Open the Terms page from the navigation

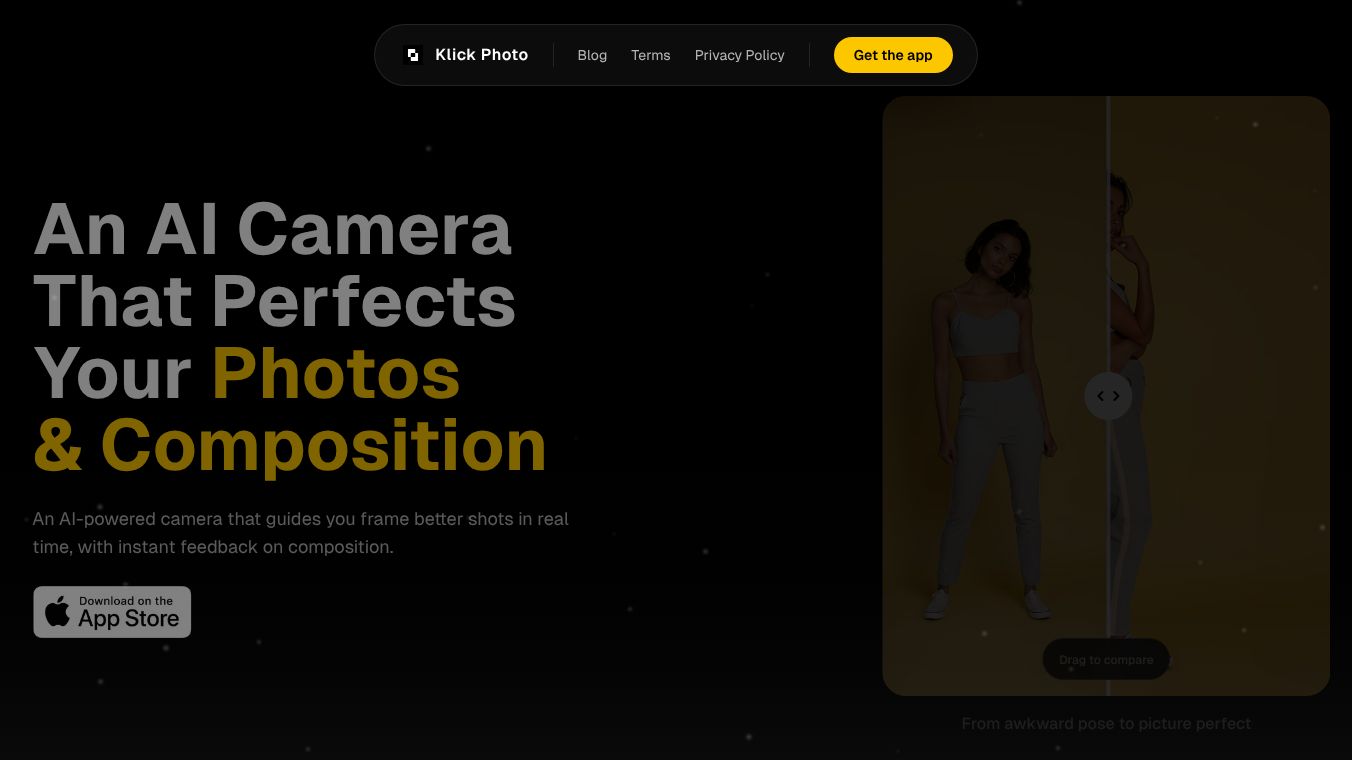point(650,55)
